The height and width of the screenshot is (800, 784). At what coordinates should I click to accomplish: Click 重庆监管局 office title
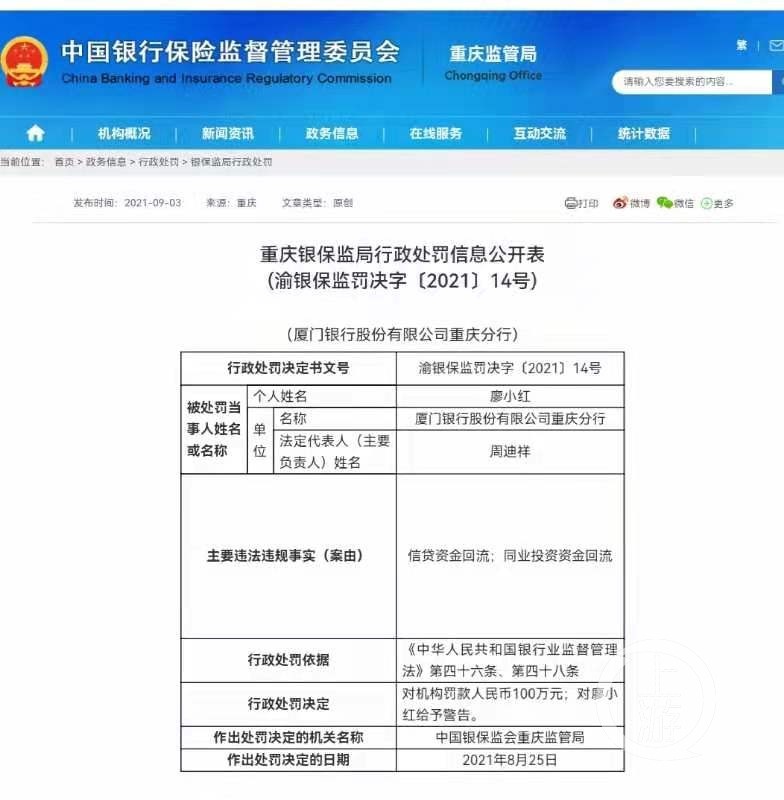(493, 54)
